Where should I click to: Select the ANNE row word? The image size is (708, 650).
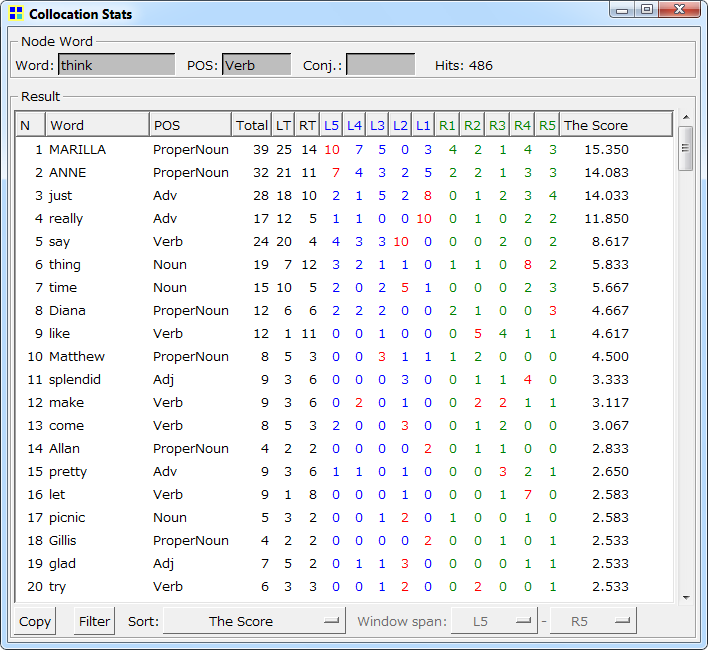coord(67,172)
